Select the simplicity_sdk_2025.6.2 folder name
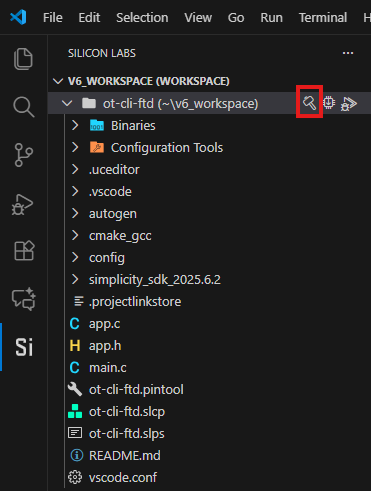 click(x=155, y=280)
